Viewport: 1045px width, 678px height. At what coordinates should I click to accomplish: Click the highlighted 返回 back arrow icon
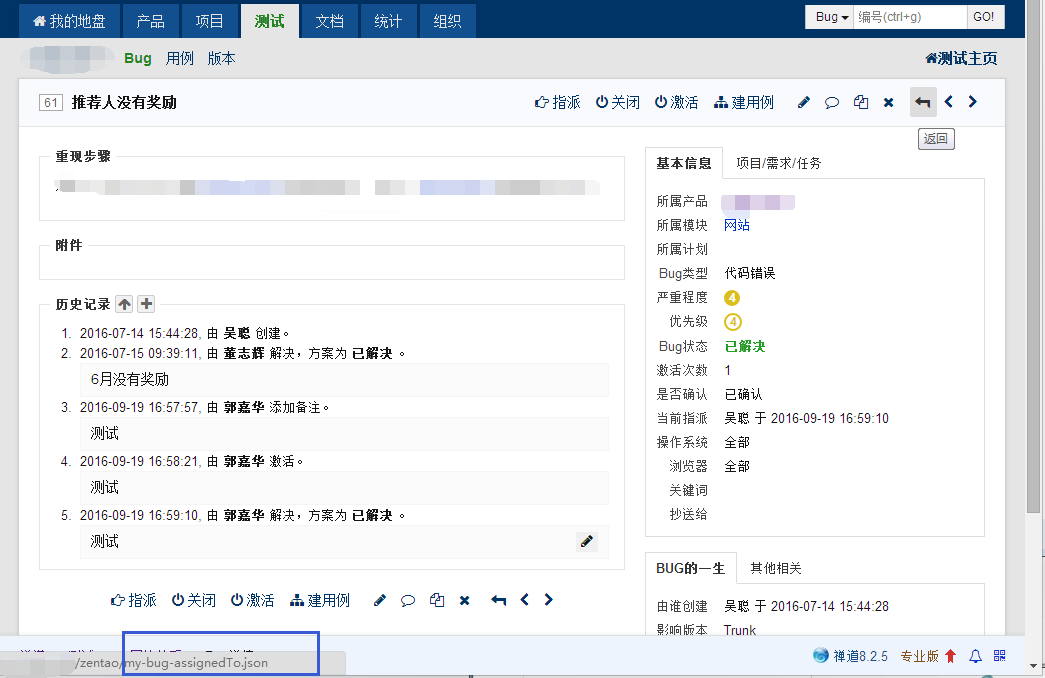pyautogui.click(x=923, y=102)
